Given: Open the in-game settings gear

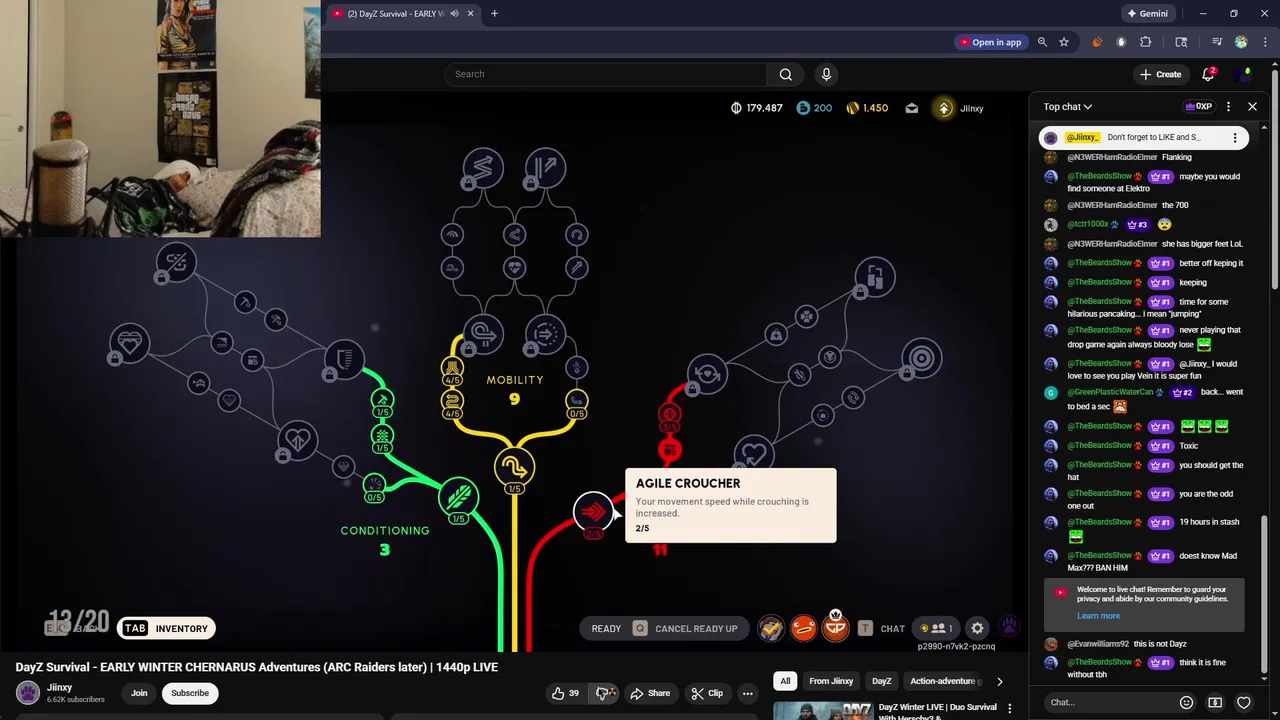Looking at the screenshot, I should (977, 628).
